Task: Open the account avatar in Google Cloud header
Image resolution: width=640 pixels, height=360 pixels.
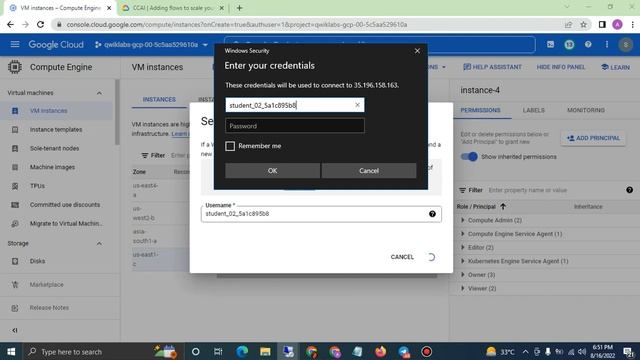Action: tap(625, 44)
